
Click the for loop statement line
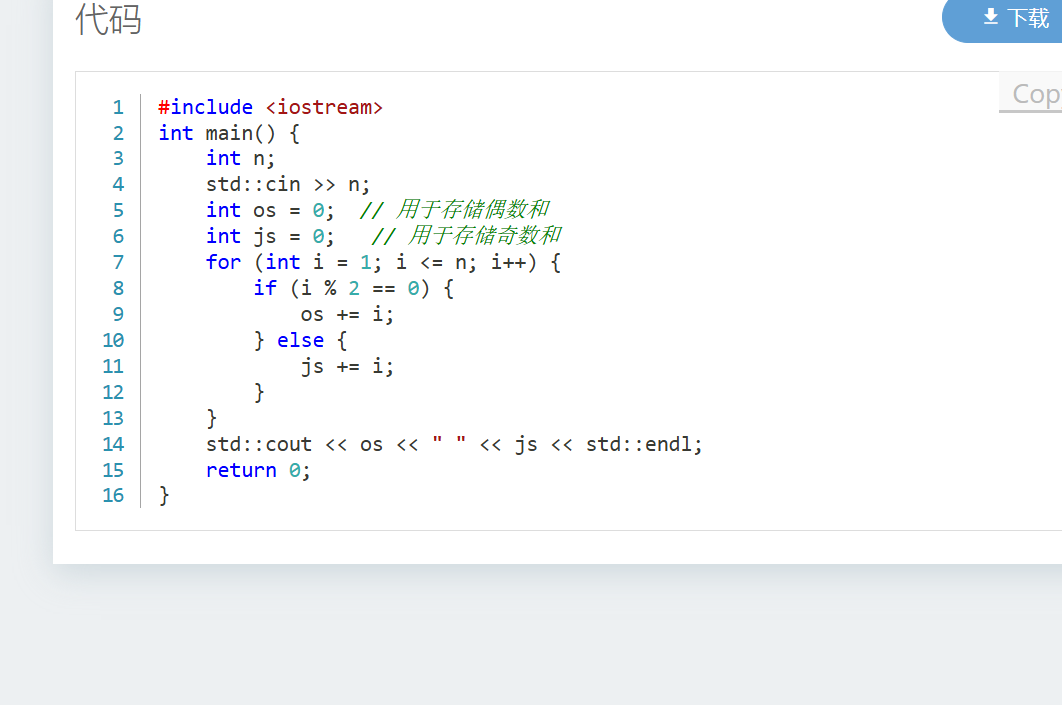[383, 262]
